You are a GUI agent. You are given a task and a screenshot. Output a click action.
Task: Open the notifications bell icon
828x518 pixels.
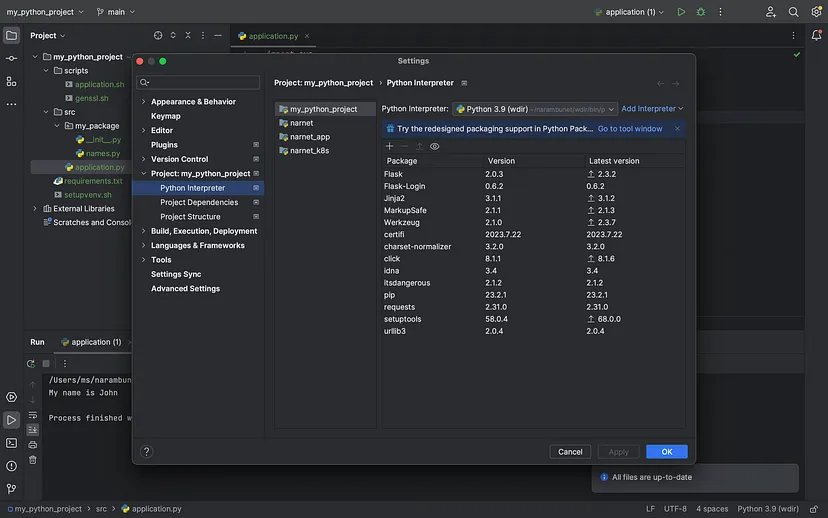pyautogui.click(x=816, y=35)
